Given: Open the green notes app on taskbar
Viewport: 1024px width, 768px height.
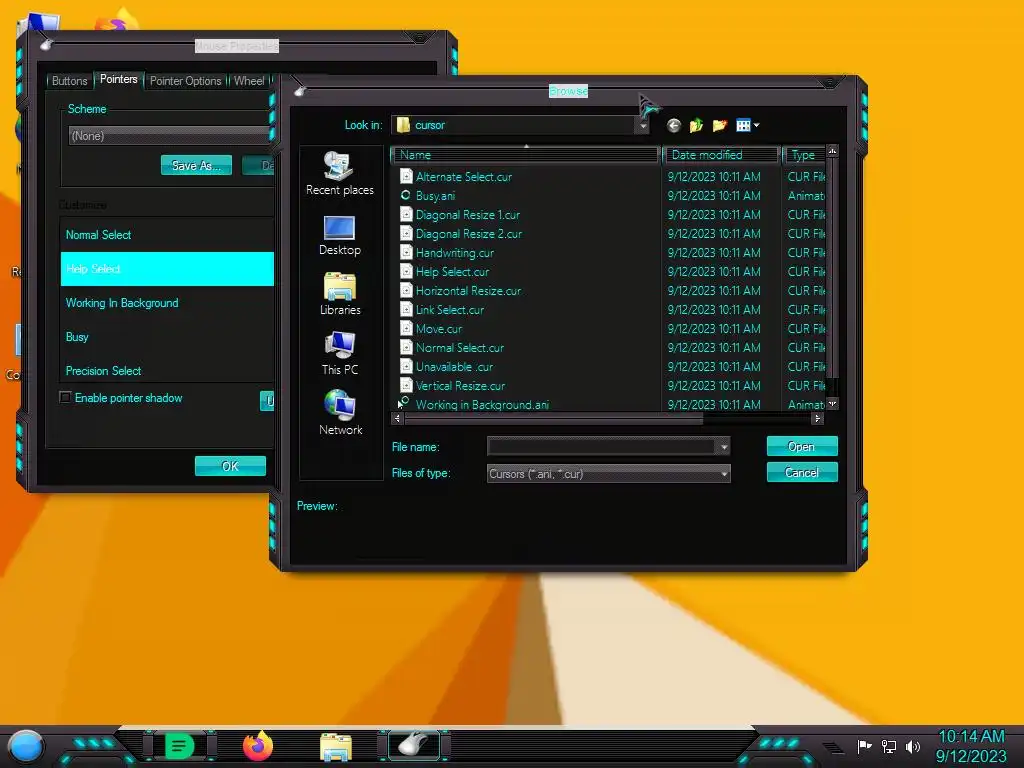Looking at the screenshot, I should [180, 746].
